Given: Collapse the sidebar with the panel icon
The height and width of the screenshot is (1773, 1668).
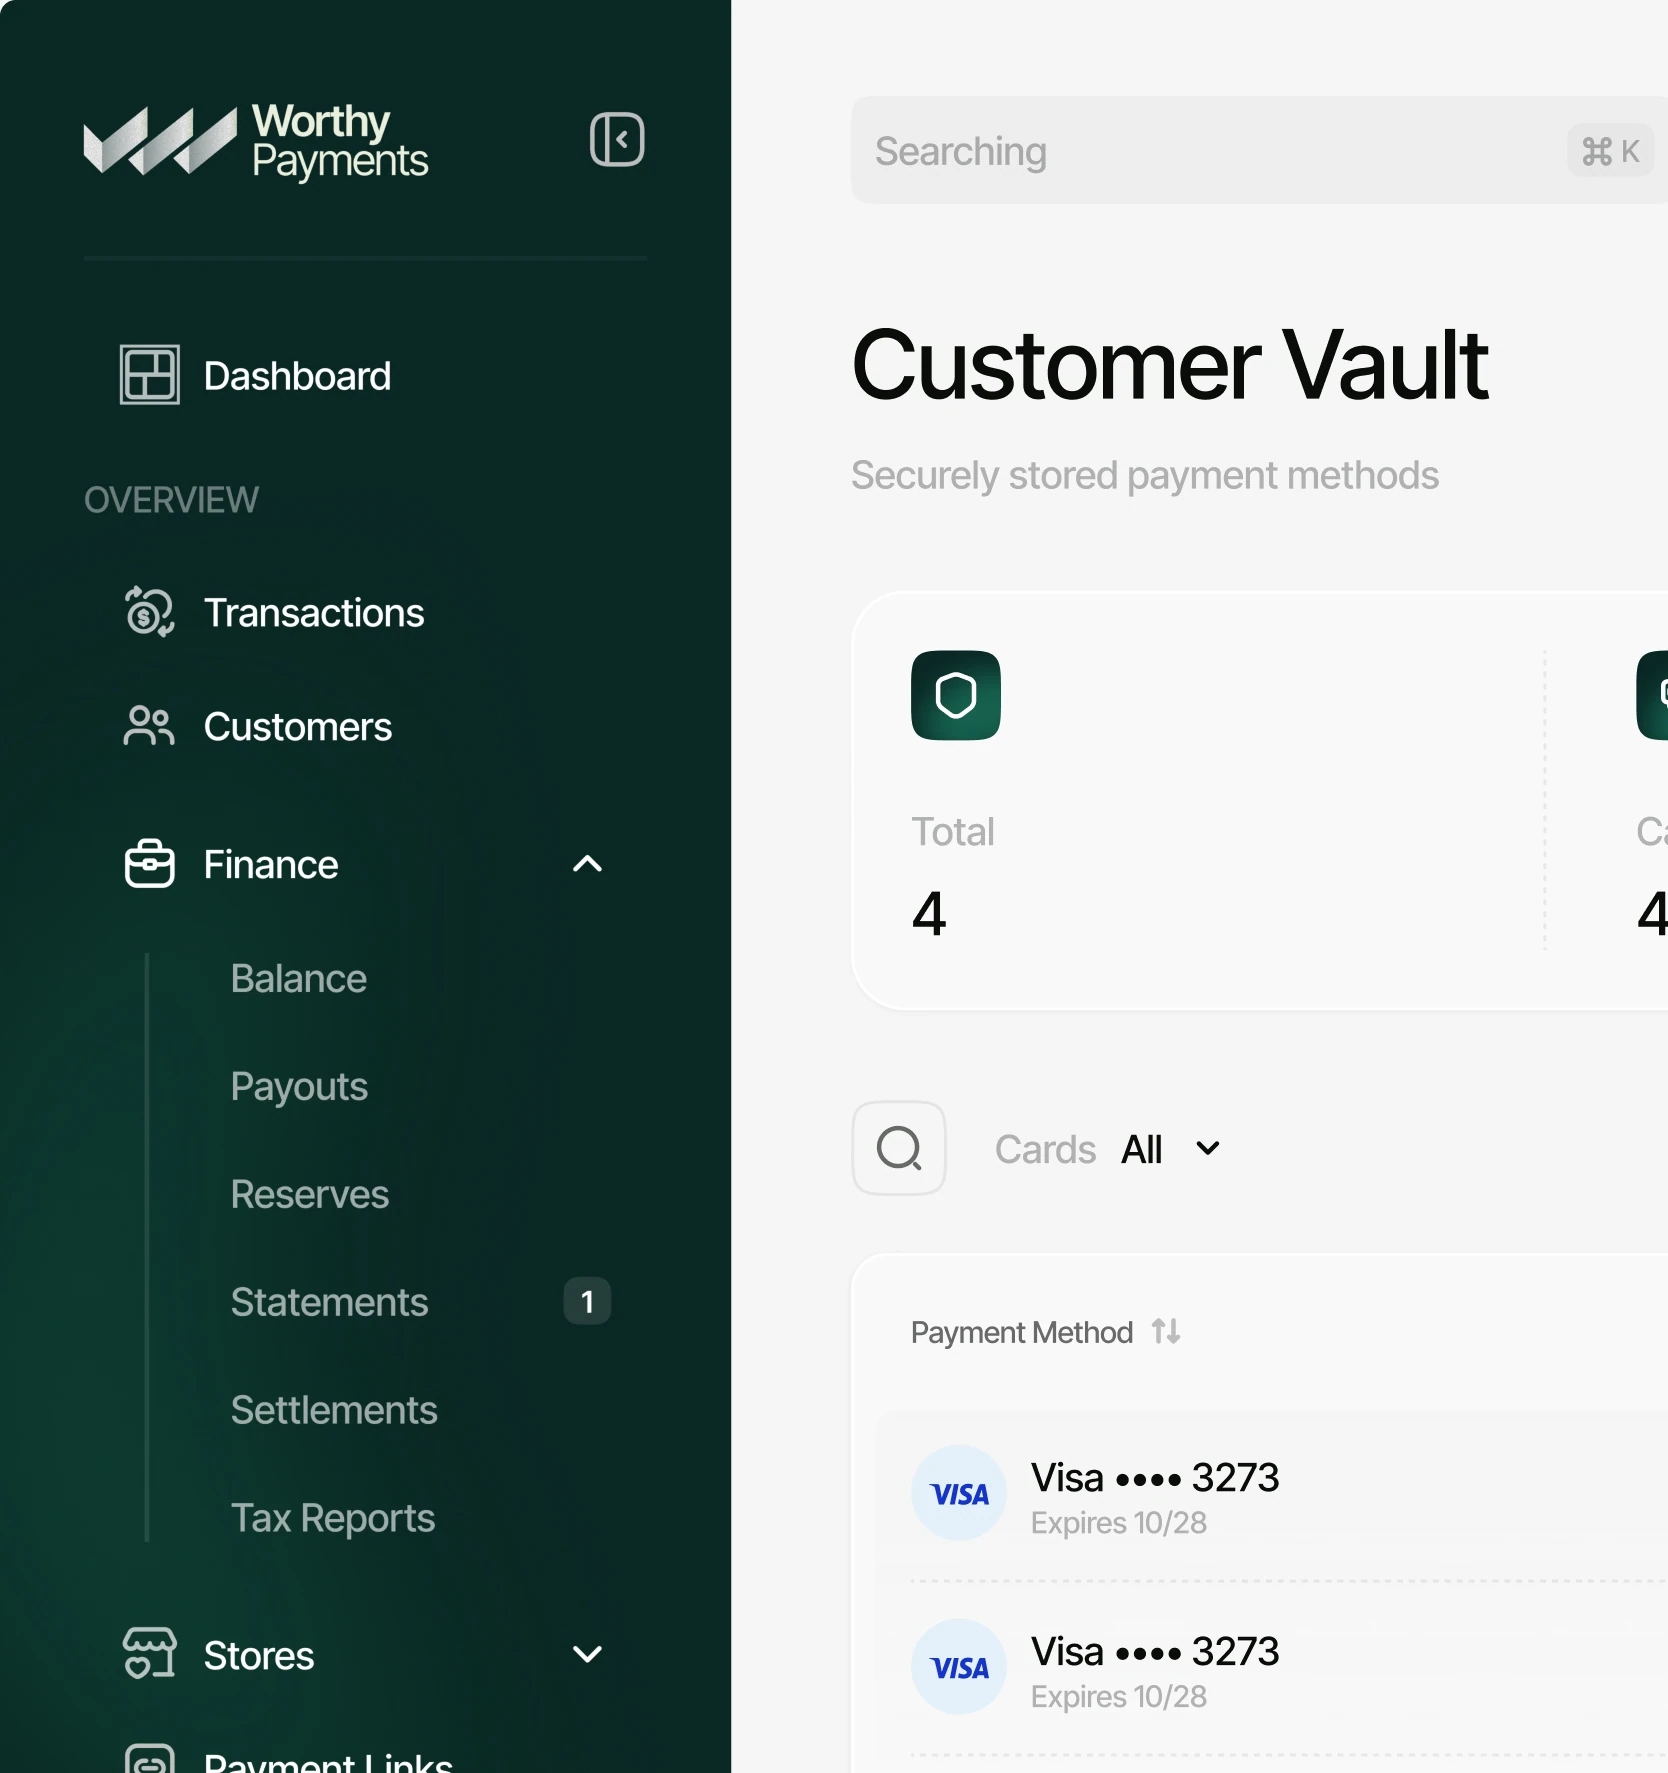Looking at the screenshot, I should [x=617, y=139].
